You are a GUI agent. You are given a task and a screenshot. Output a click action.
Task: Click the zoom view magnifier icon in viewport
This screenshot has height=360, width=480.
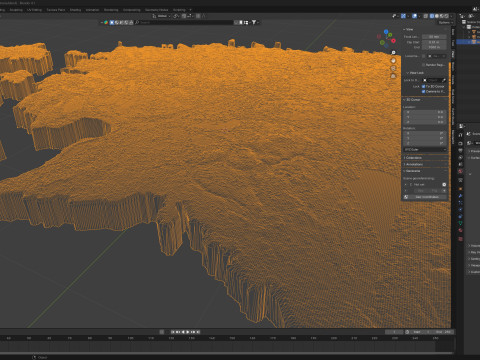pos(393,53)
